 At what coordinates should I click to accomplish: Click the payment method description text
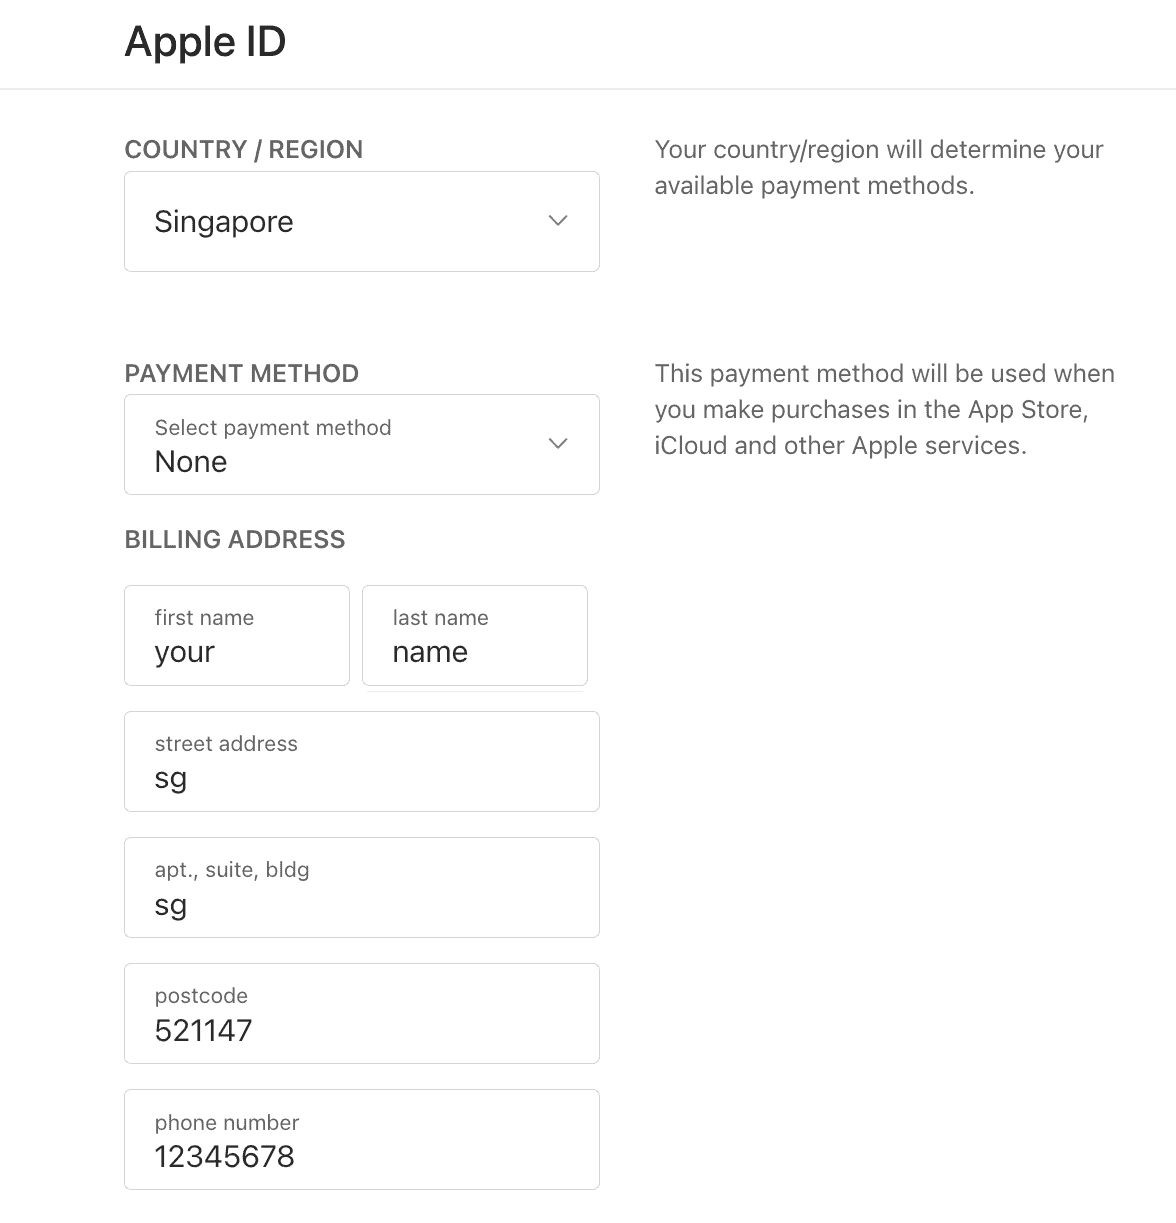pos(884,409)
